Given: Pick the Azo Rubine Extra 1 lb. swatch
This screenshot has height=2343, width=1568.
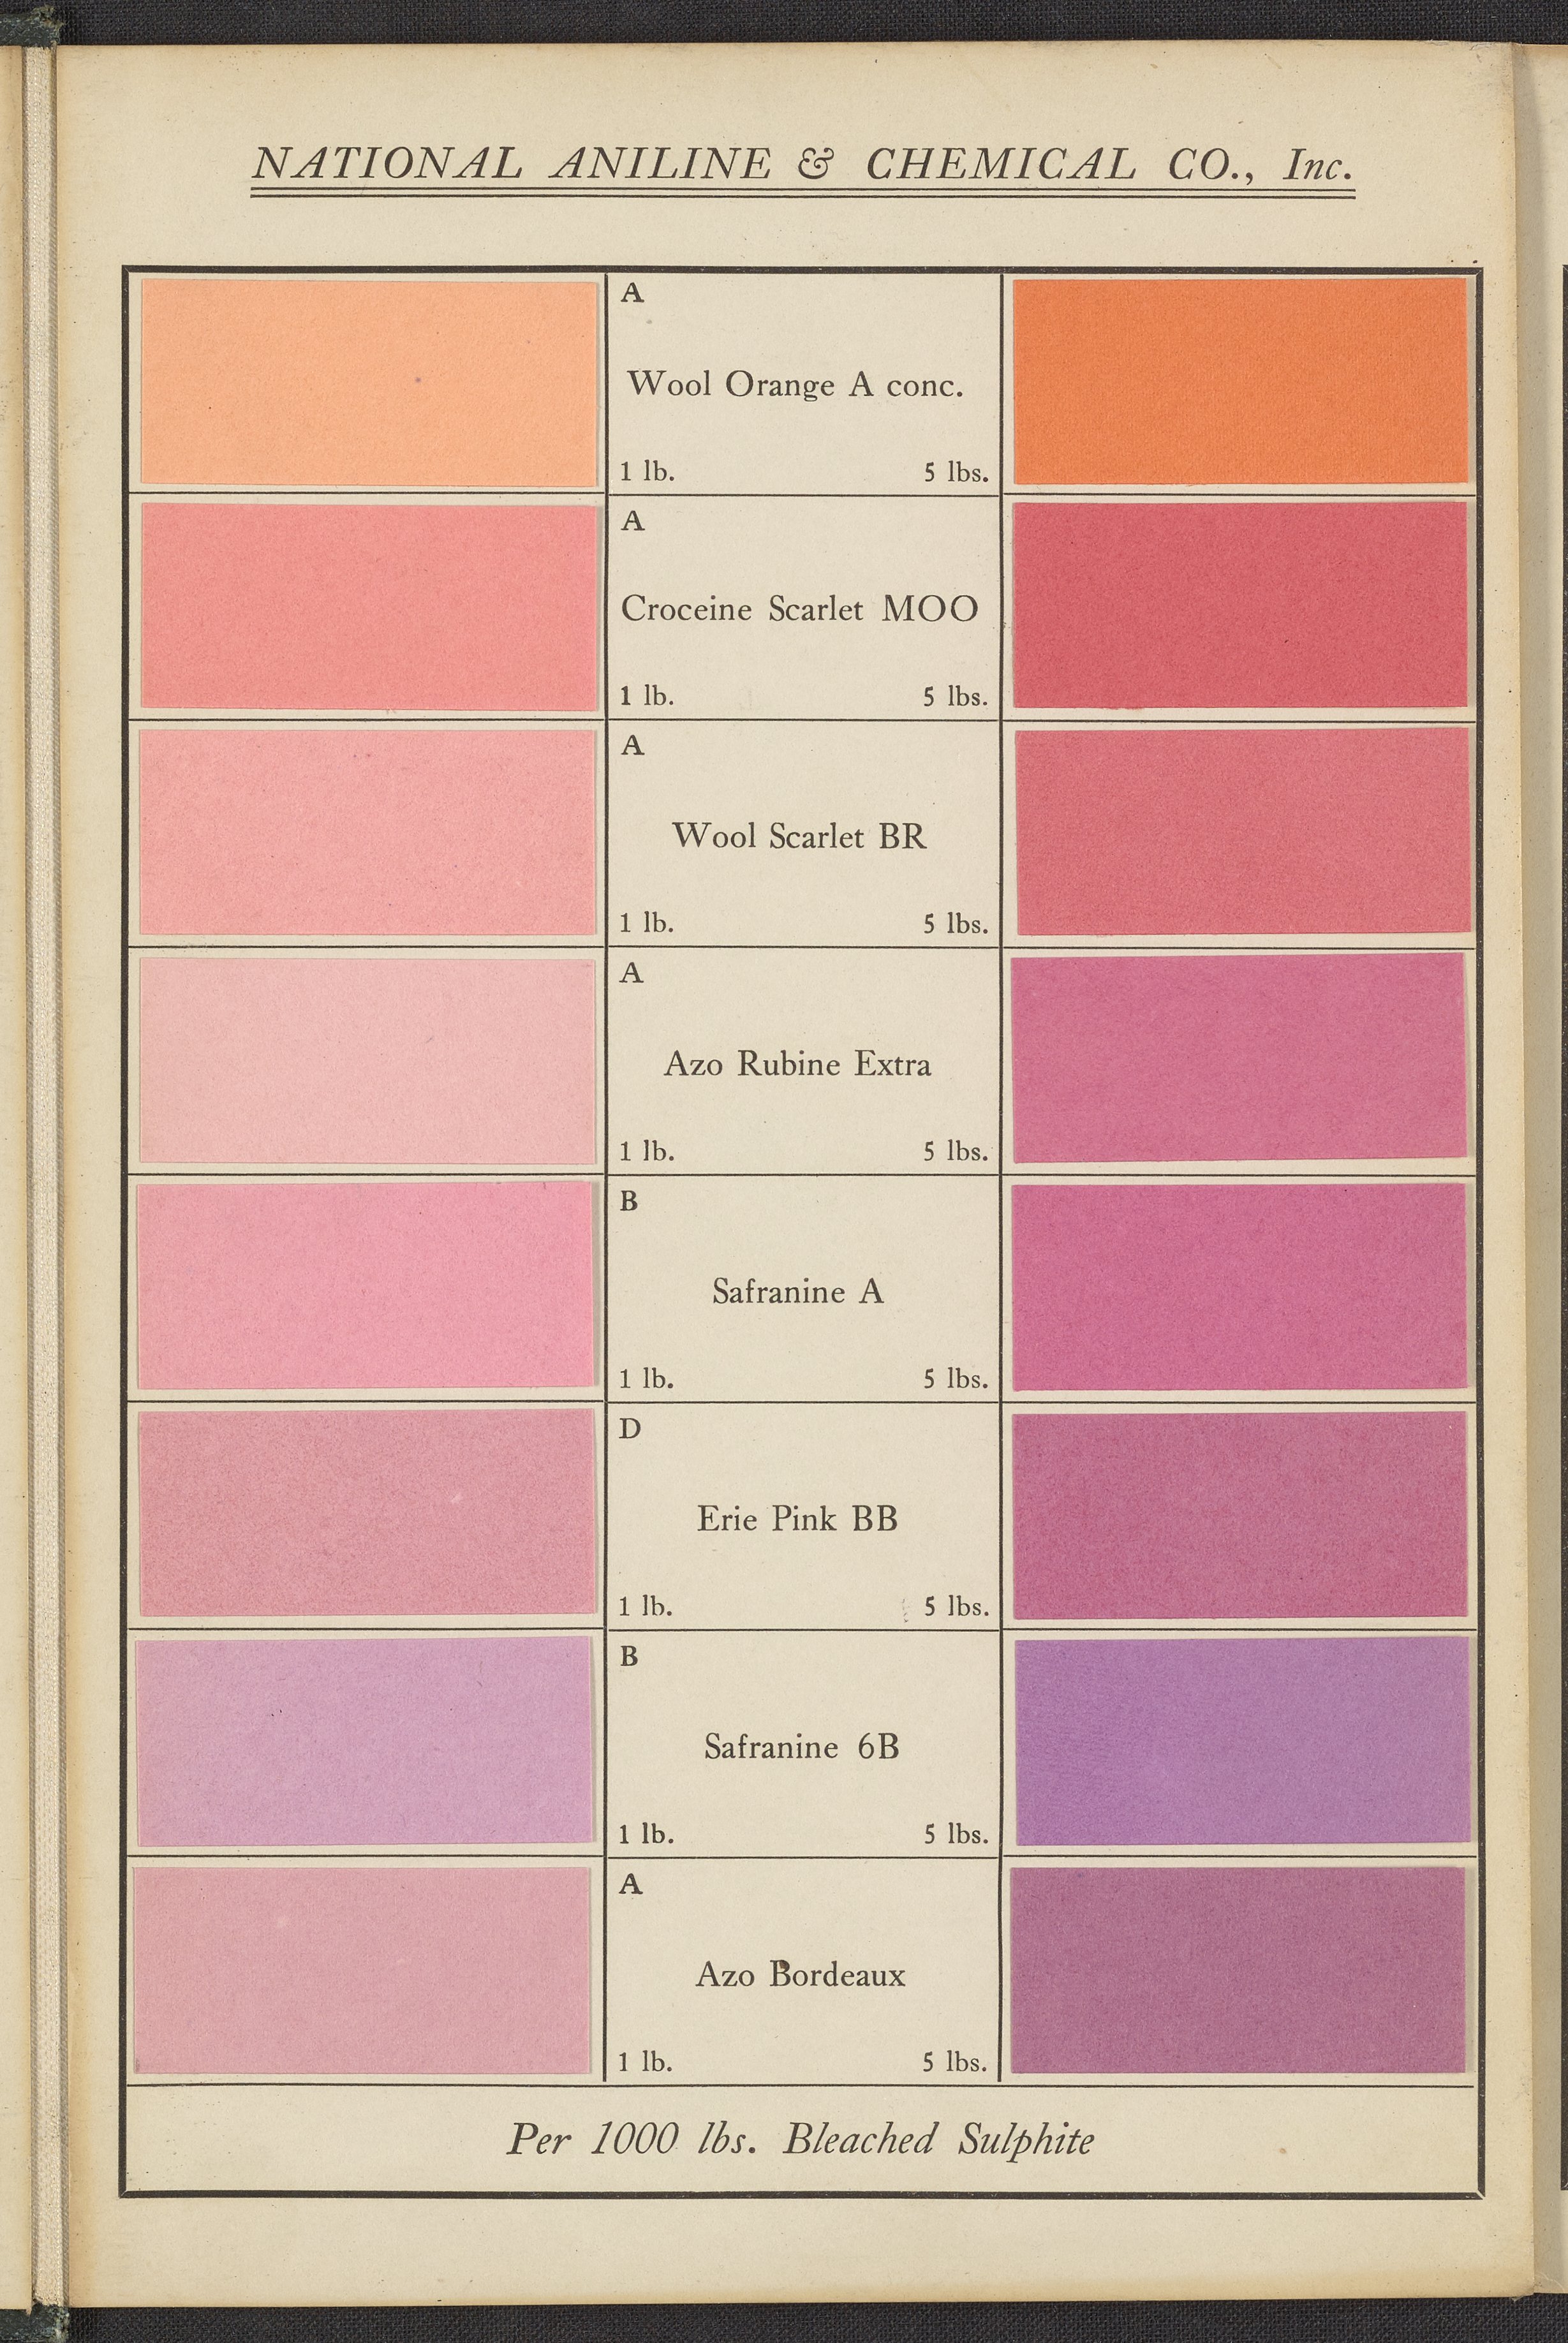Looking at the screenshot, I should click(x=367, y=1060).
